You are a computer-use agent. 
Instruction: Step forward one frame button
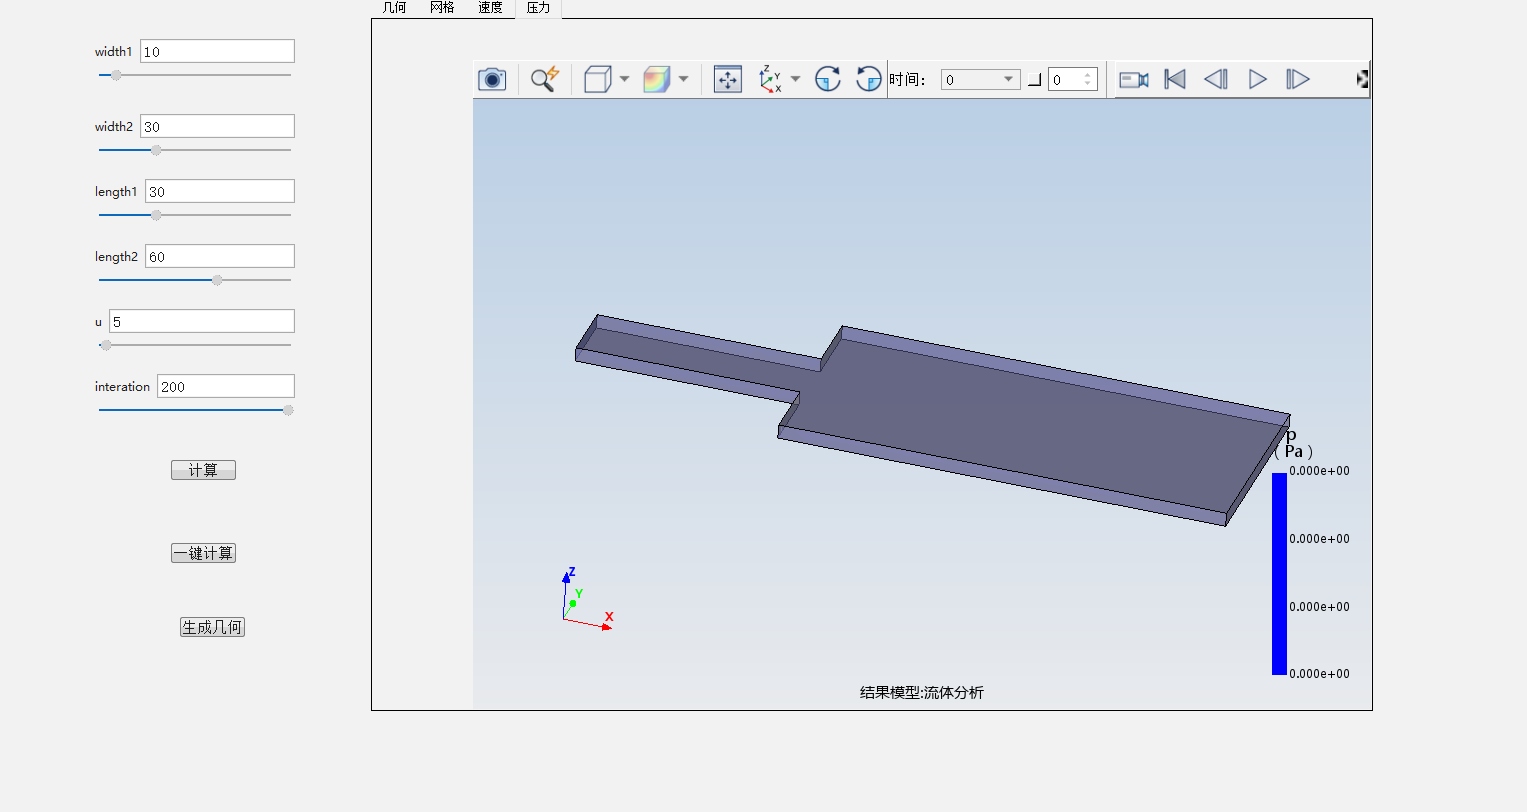pos(1298,79)
